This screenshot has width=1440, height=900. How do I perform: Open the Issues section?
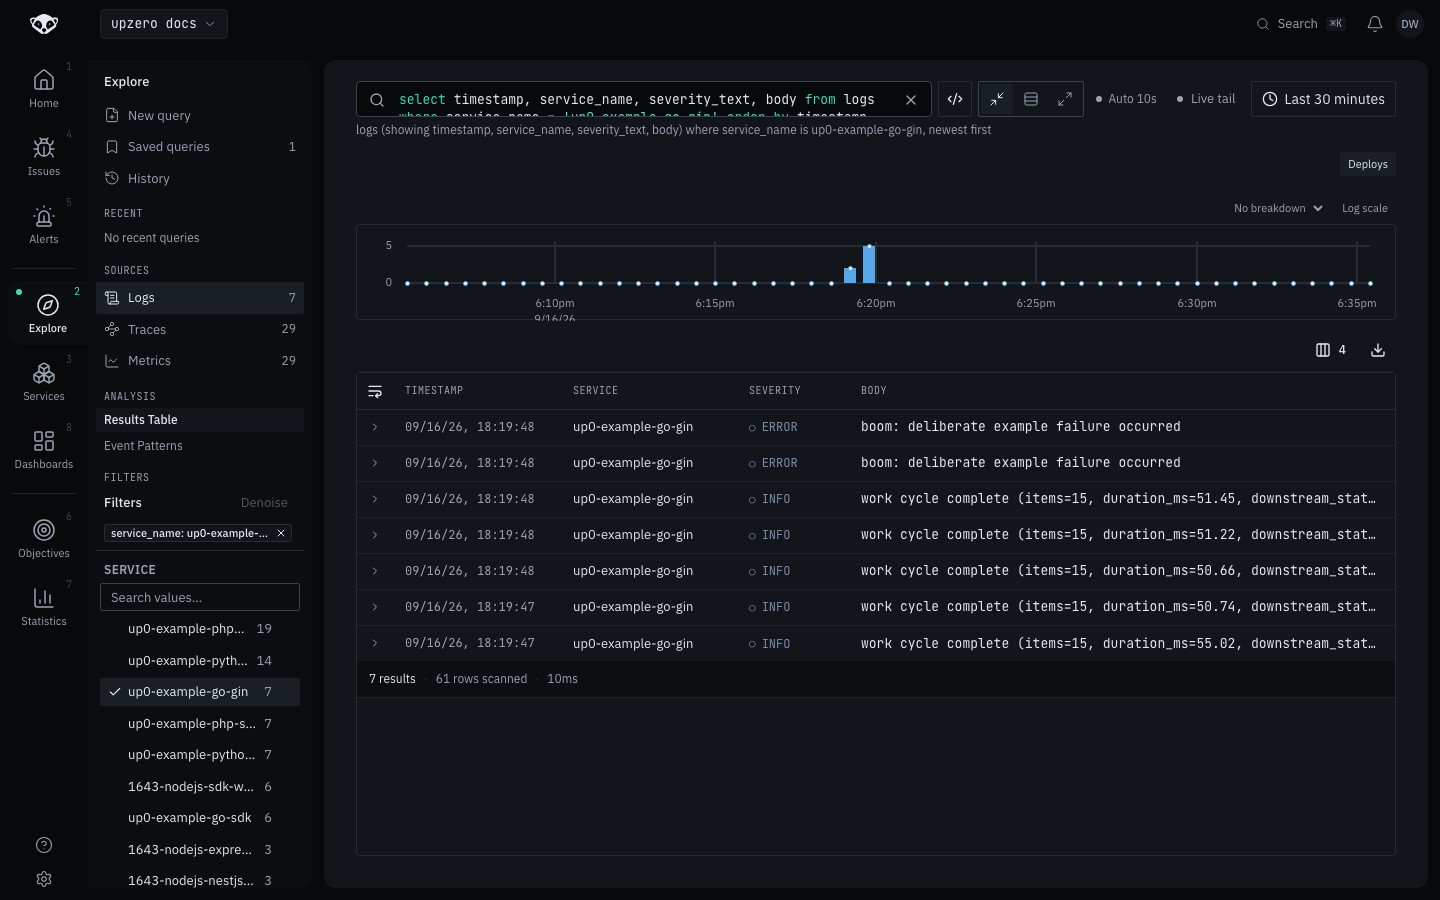coord(44,156)
